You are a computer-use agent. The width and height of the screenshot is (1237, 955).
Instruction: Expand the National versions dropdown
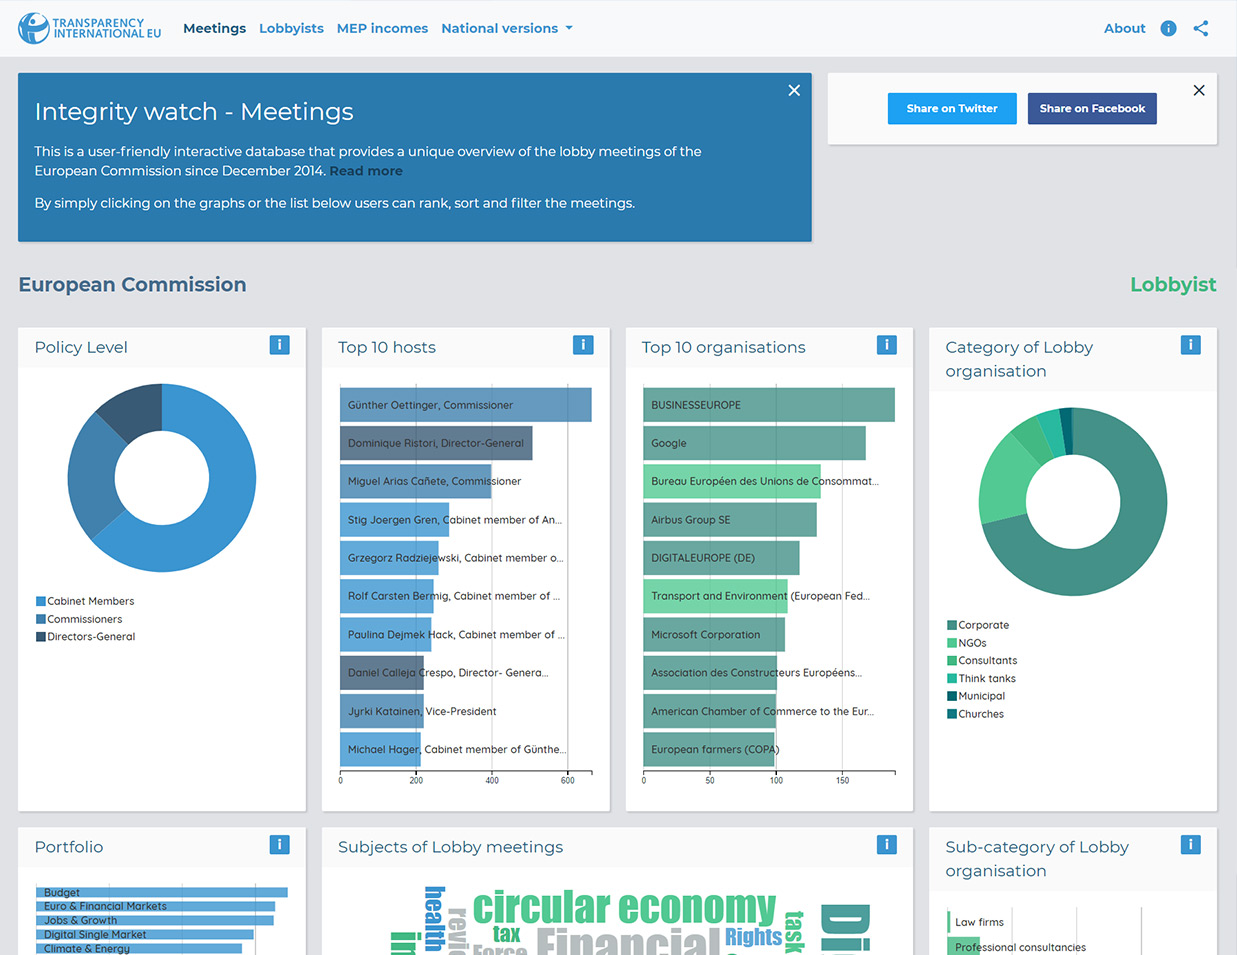pyautogui.click(x=507, y=28)
